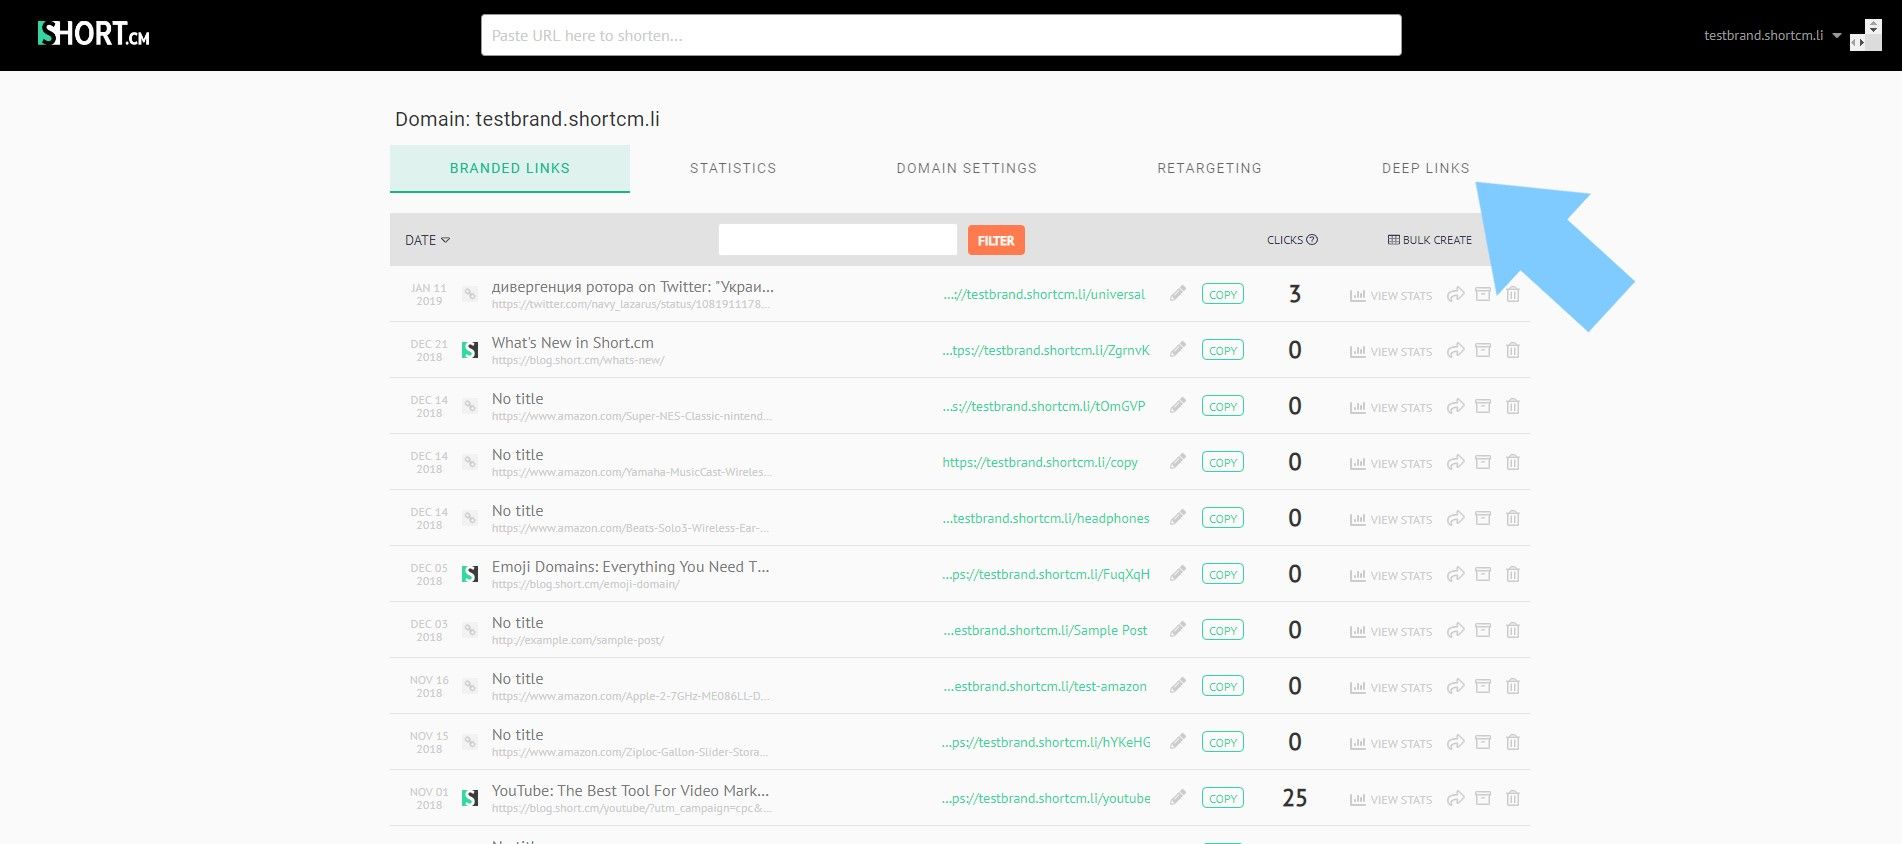
Task: Click the top-right user avatar icon
Action: (x=1866, y=35)
